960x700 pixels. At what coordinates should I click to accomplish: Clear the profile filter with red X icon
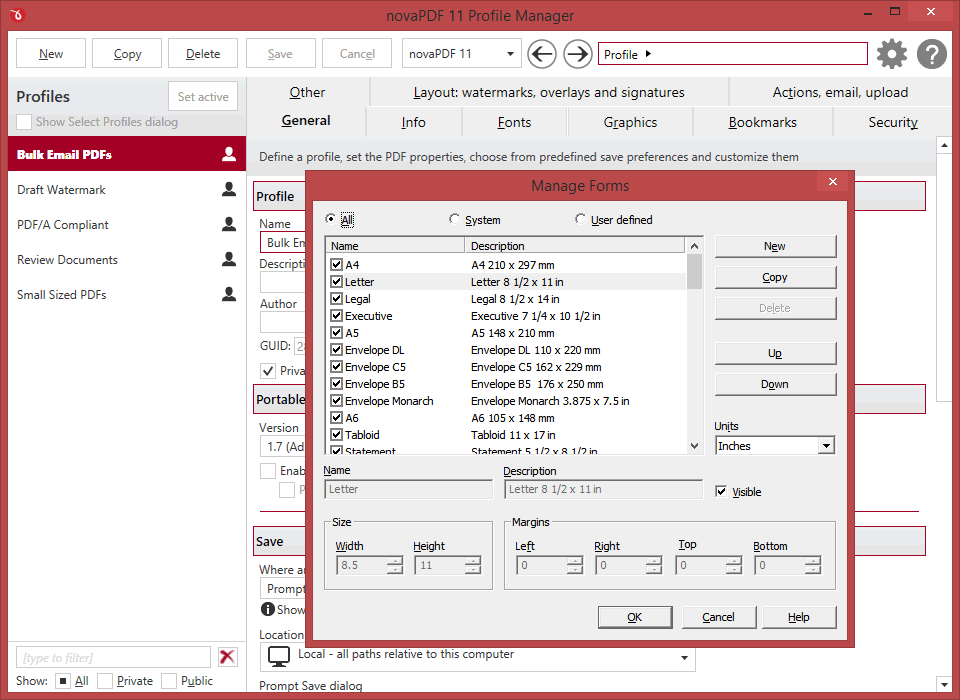click(227, 657)
